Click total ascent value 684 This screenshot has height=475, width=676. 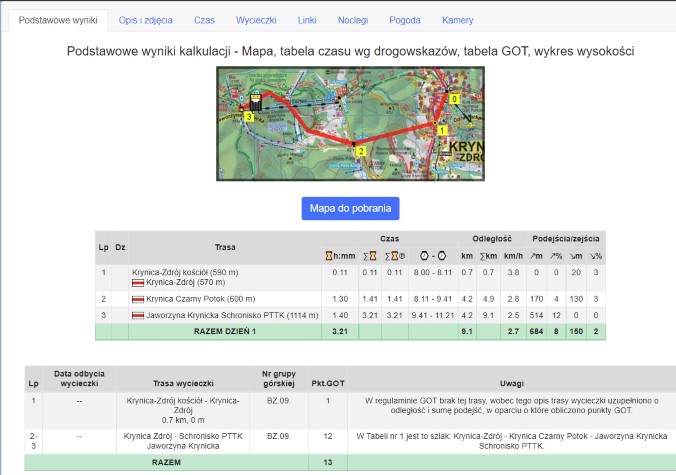(536, 332)
